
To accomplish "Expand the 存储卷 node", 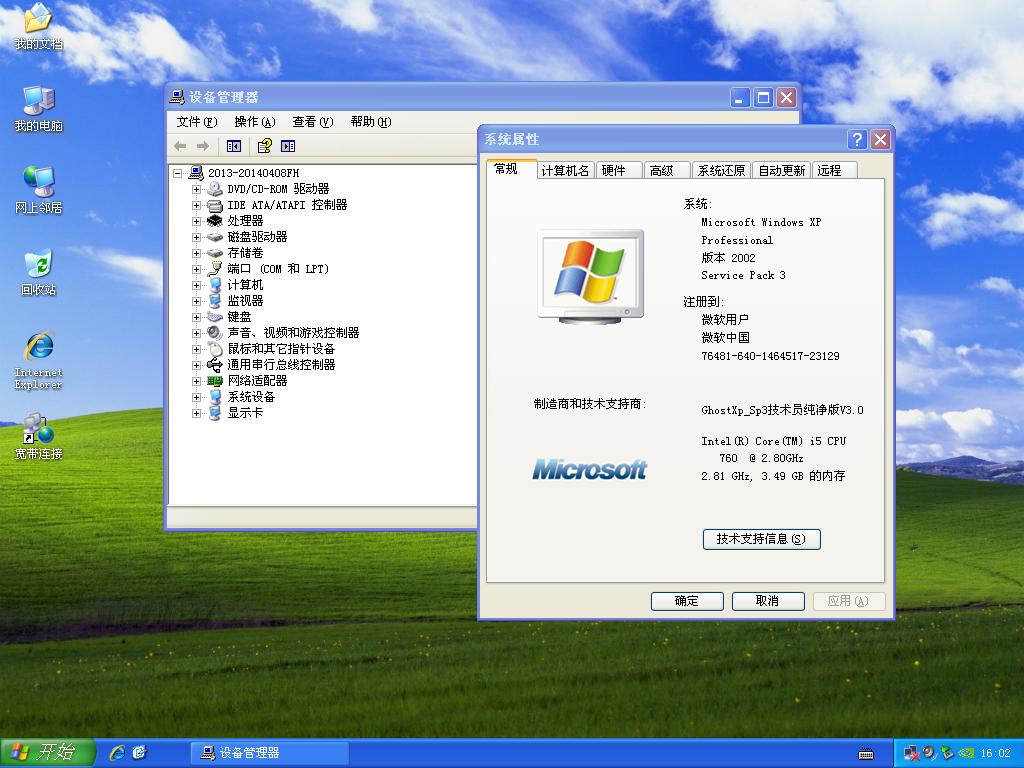I will (x=197, y=253).
